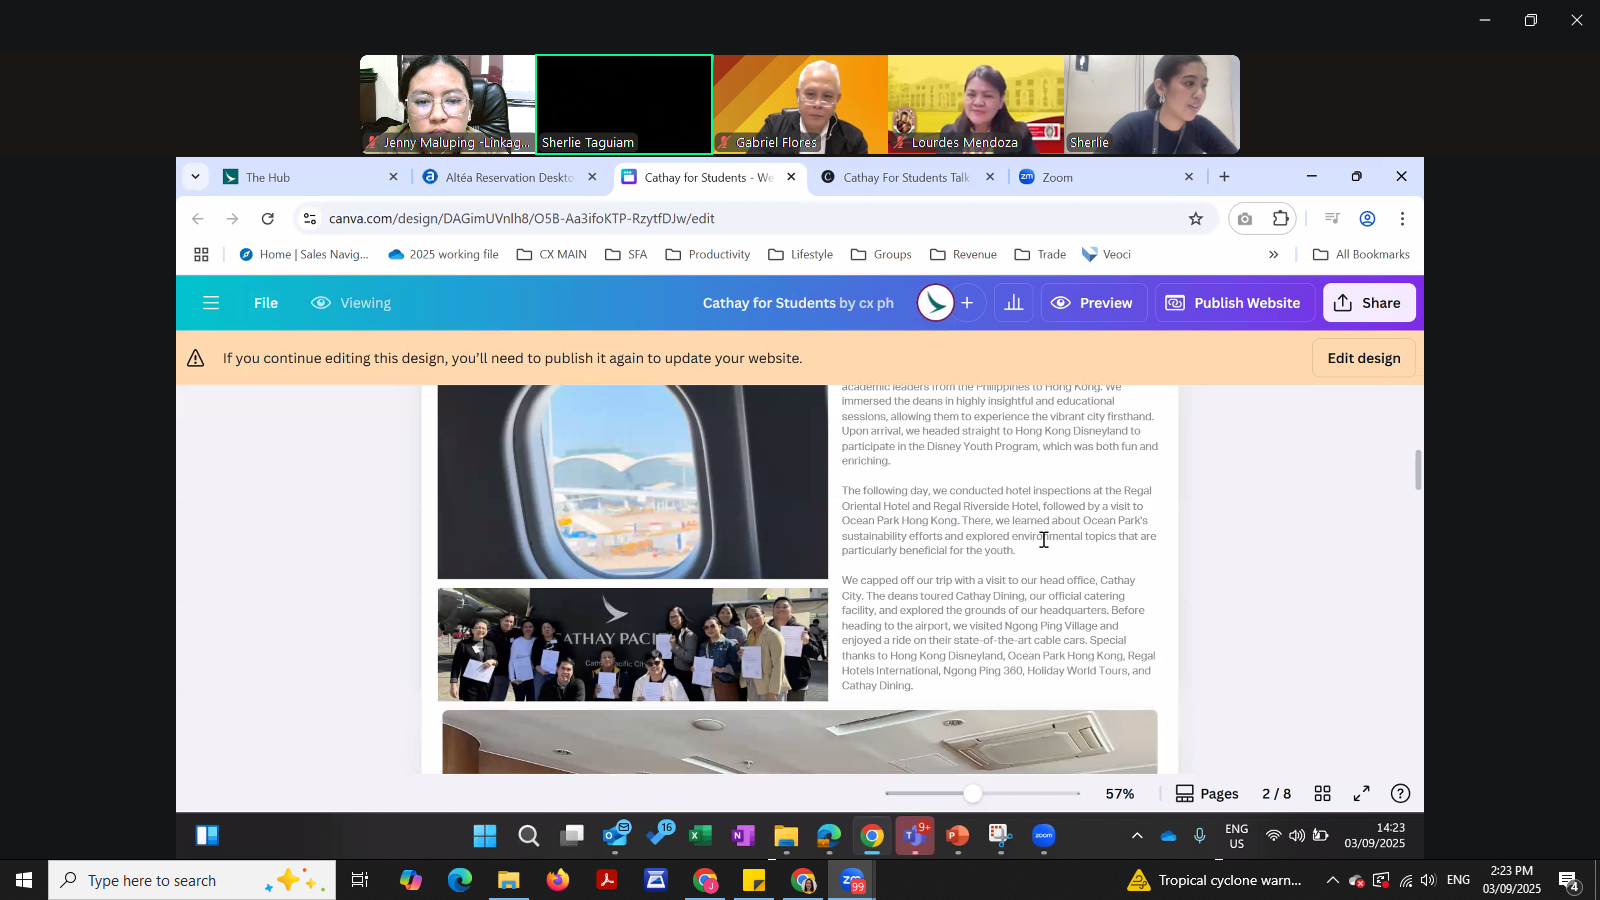Click the Publish Website button

pyautogui.click(x=1233, y=303)
